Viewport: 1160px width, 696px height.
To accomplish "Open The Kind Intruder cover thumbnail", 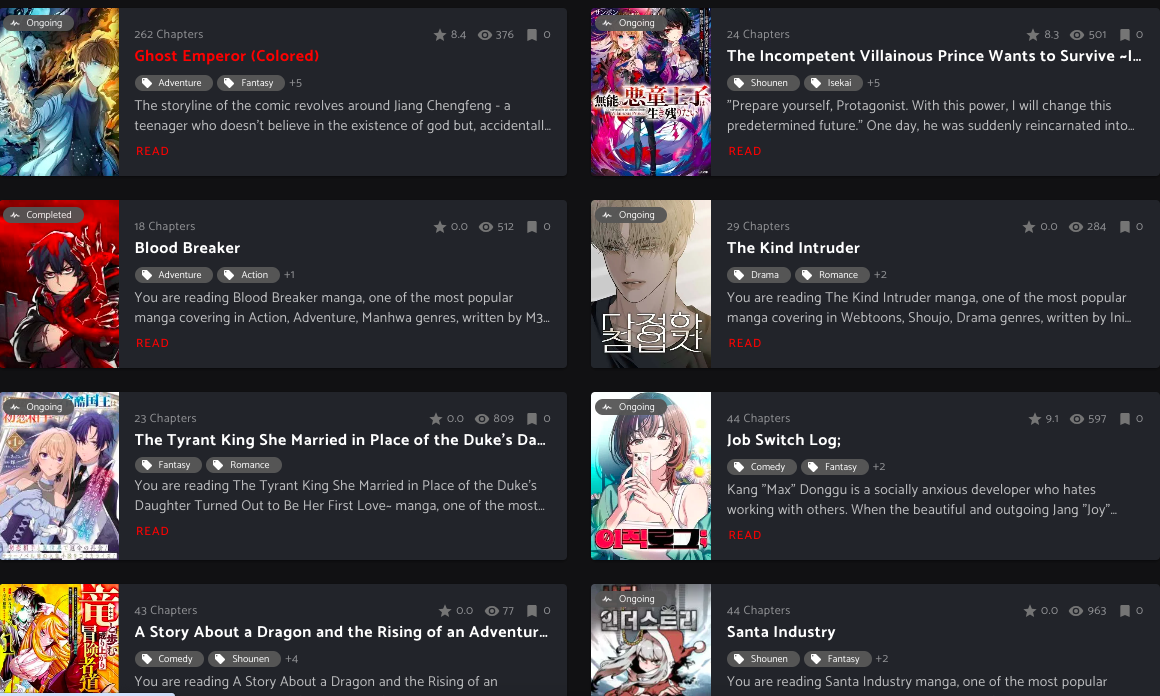I will click(x=651, y=284).
